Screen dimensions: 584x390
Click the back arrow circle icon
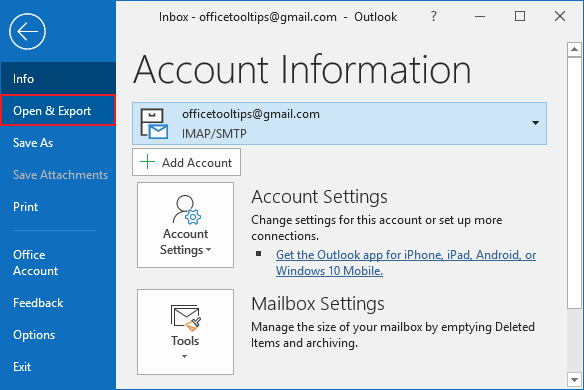pyautogui.click(x=27, y=32)
